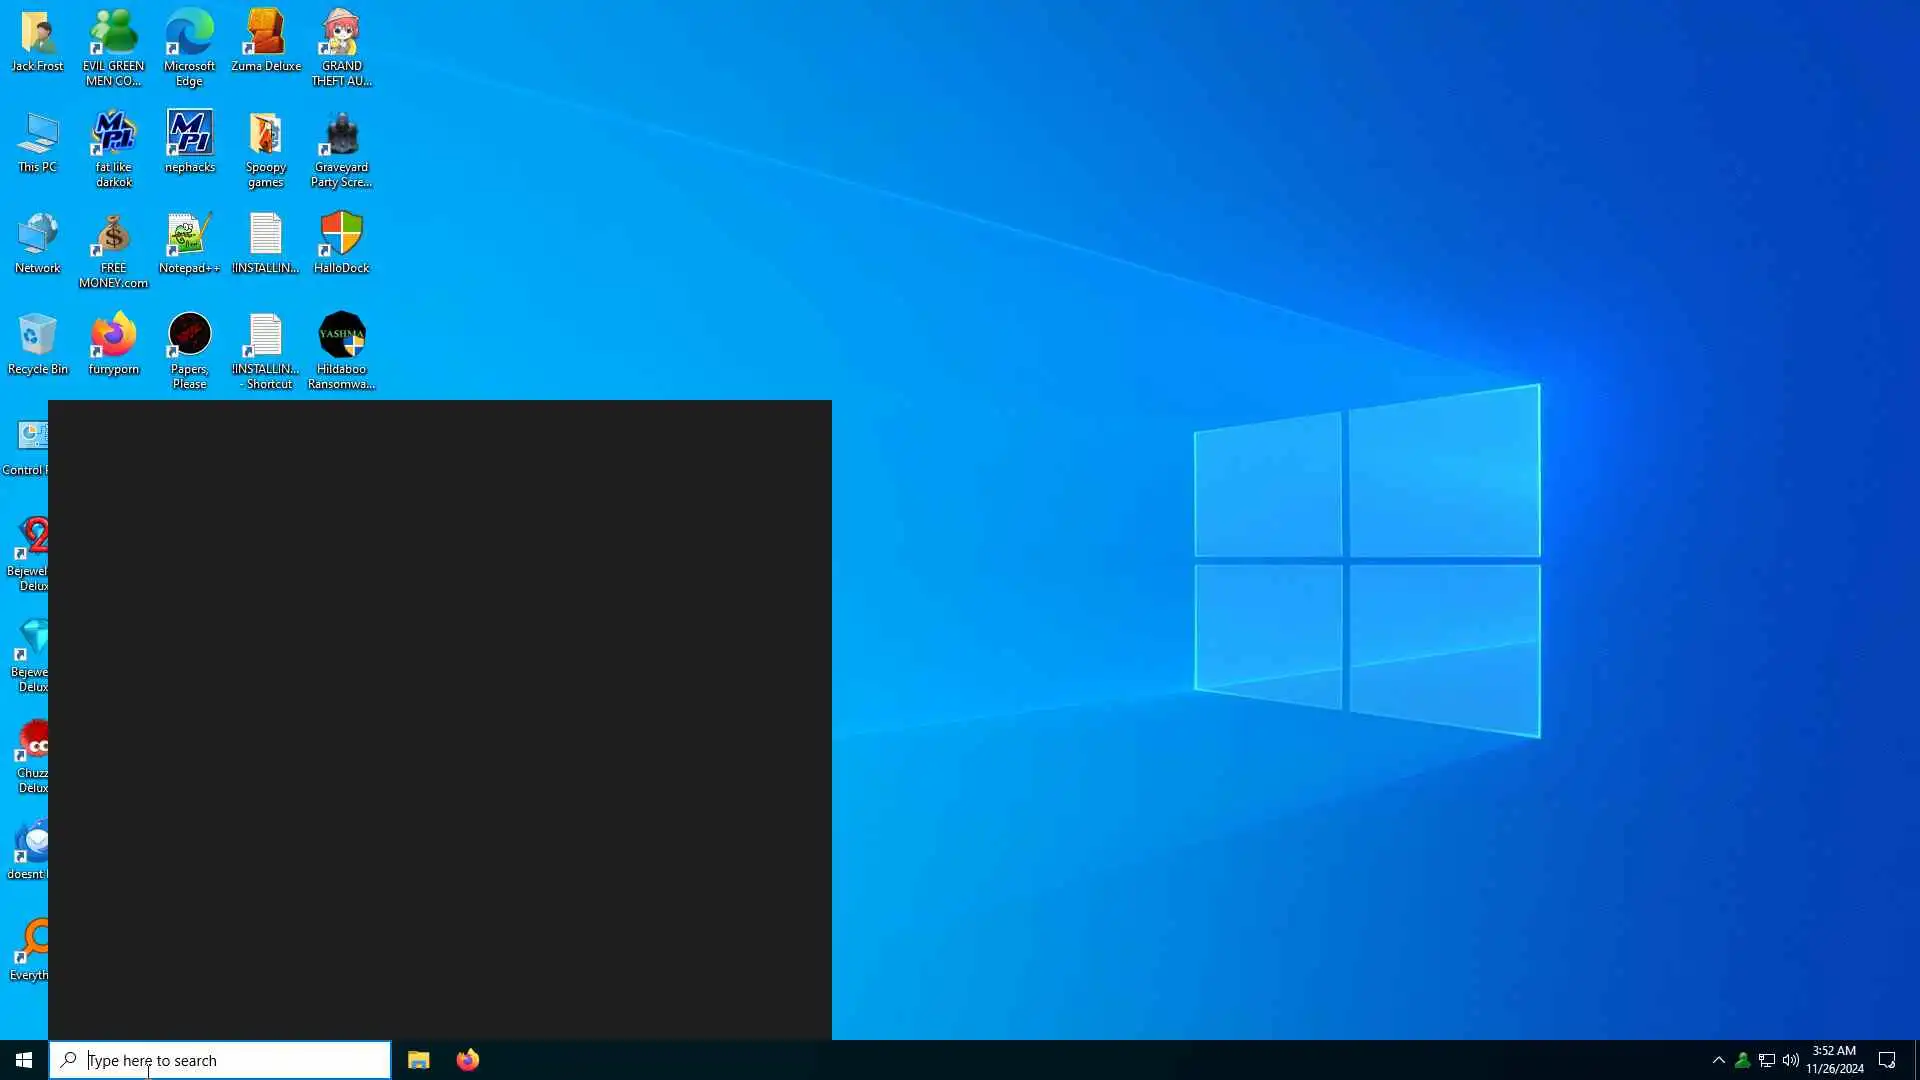Expand hidden system tray icons chevron

pyautogui.click(x=1718, y=1060)
